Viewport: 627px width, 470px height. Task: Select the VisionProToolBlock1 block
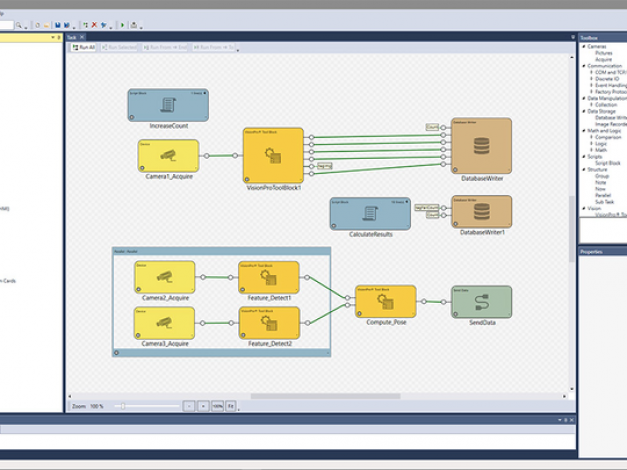pyautogui.click(x=273, y=155)
